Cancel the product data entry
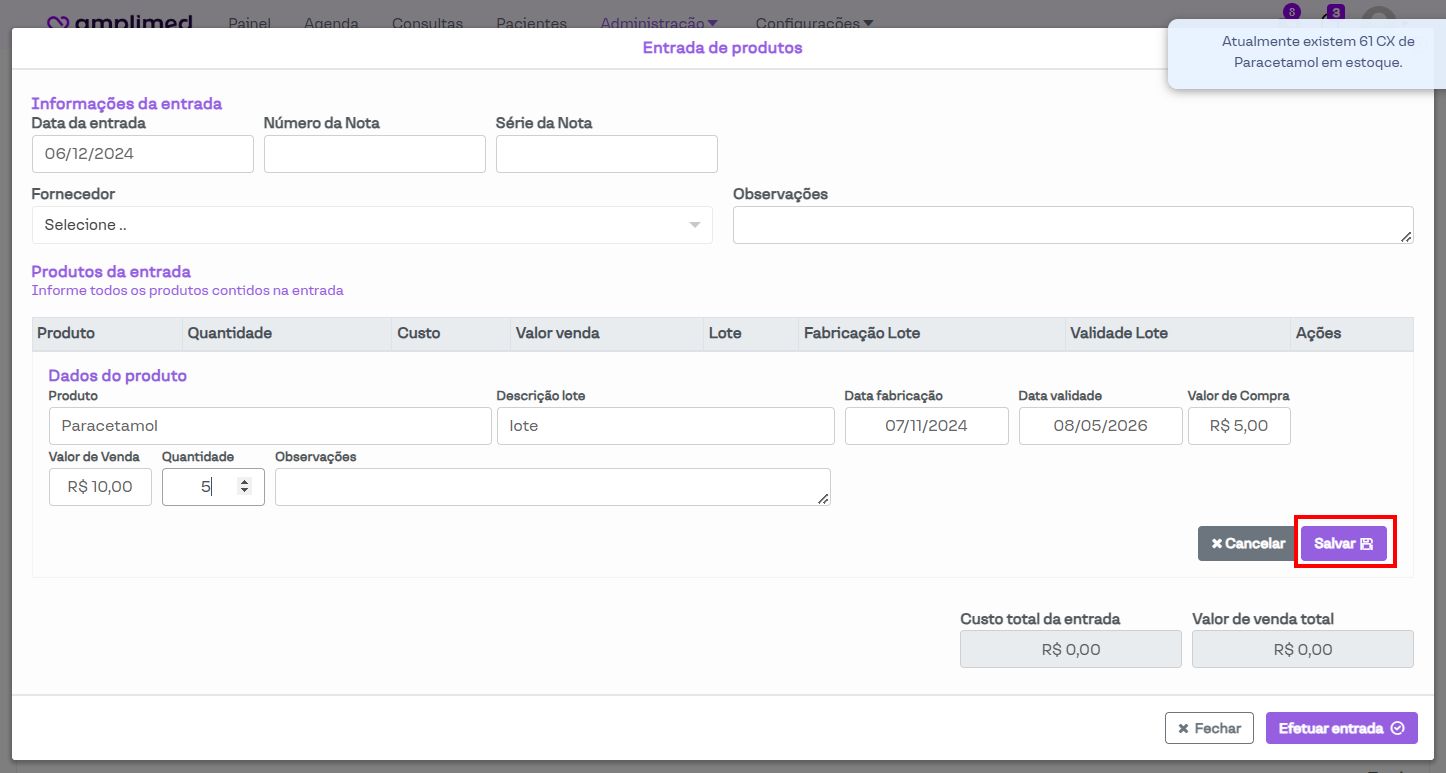Viewport: 1446px width, 773px height. pos(1247,544)
